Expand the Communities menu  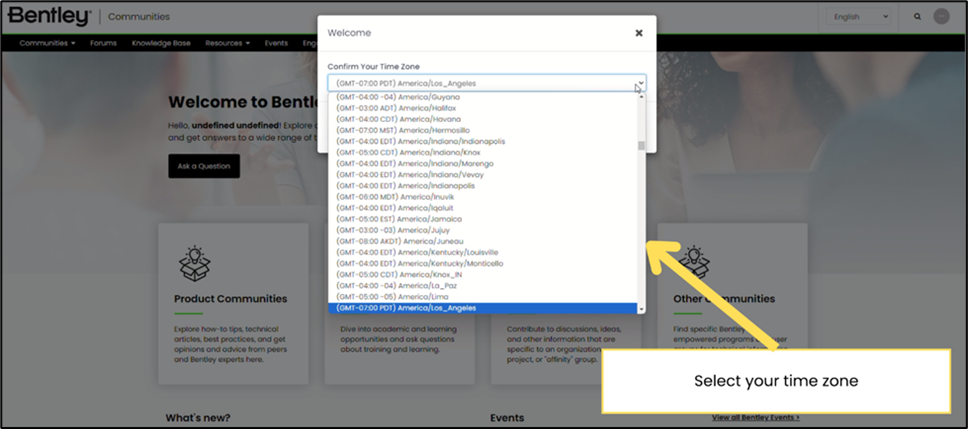pos(47,43)
